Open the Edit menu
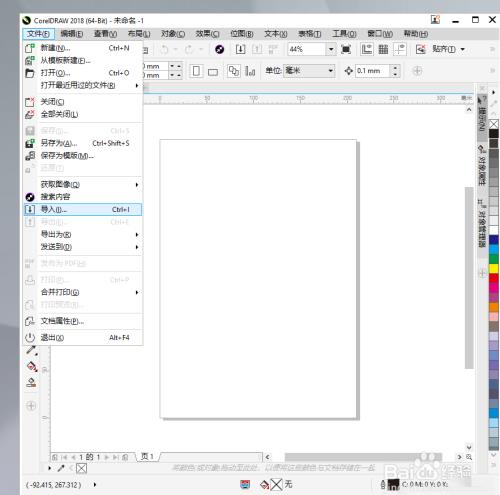 point(72,34)
